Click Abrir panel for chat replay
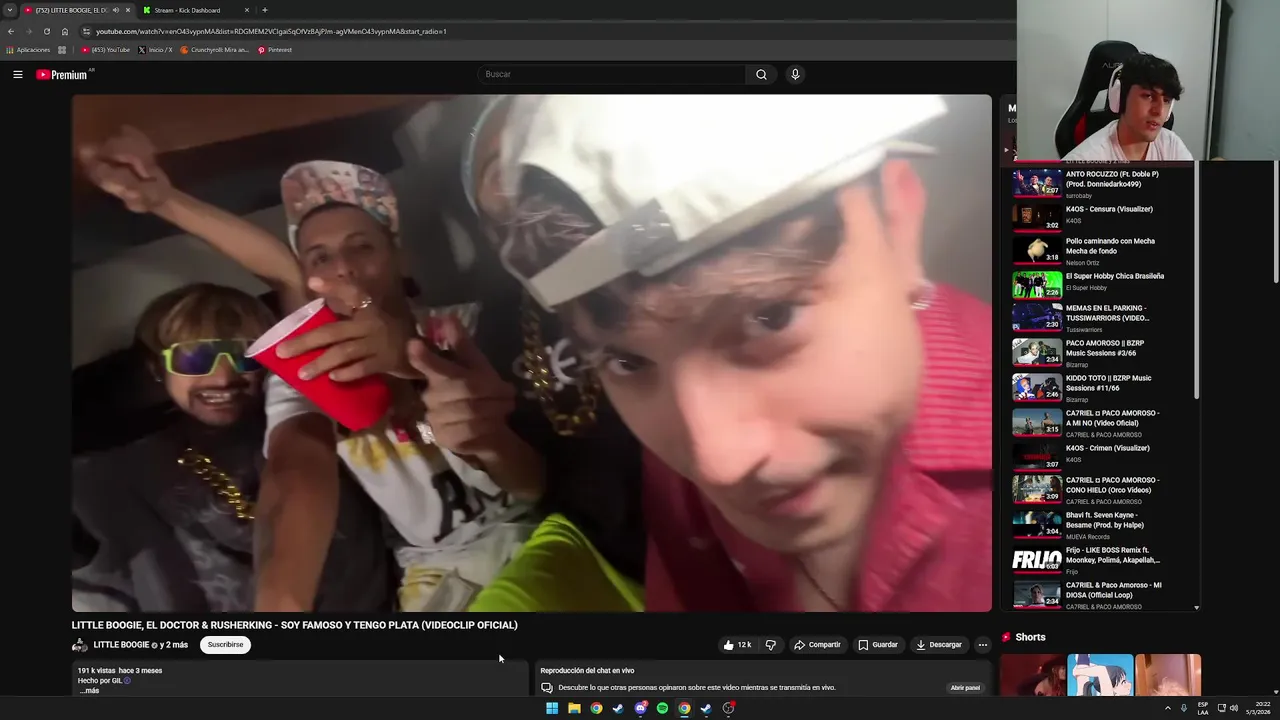The image size is (1280, 720). (965, 688)
